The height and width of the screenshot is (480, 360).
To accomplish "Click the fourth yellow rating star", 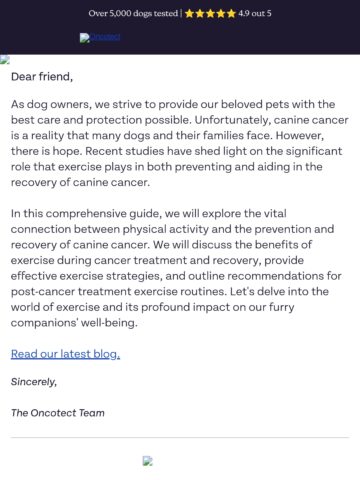I will pos(221,14).
